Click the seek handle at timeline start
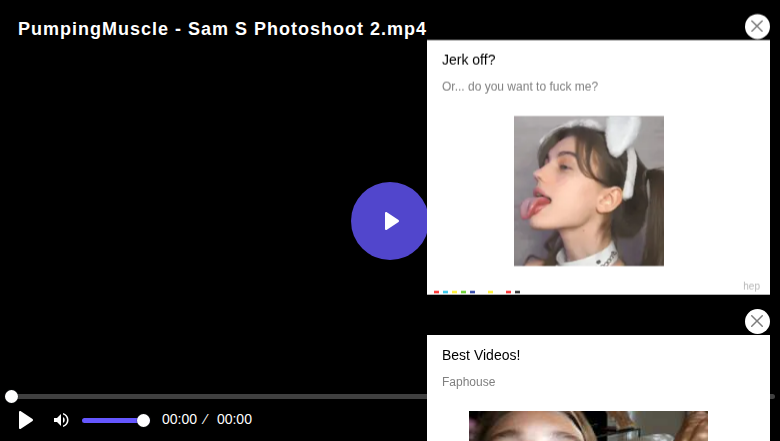This screenshot has height=441, width=780. tap(11, 396)
